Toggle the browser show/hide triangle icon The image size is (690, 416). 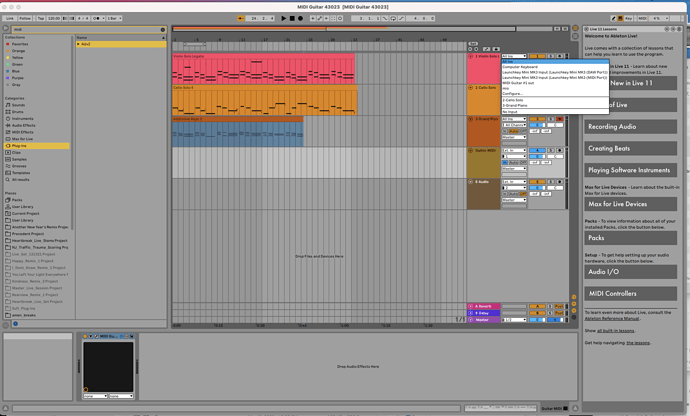point(5,29)
